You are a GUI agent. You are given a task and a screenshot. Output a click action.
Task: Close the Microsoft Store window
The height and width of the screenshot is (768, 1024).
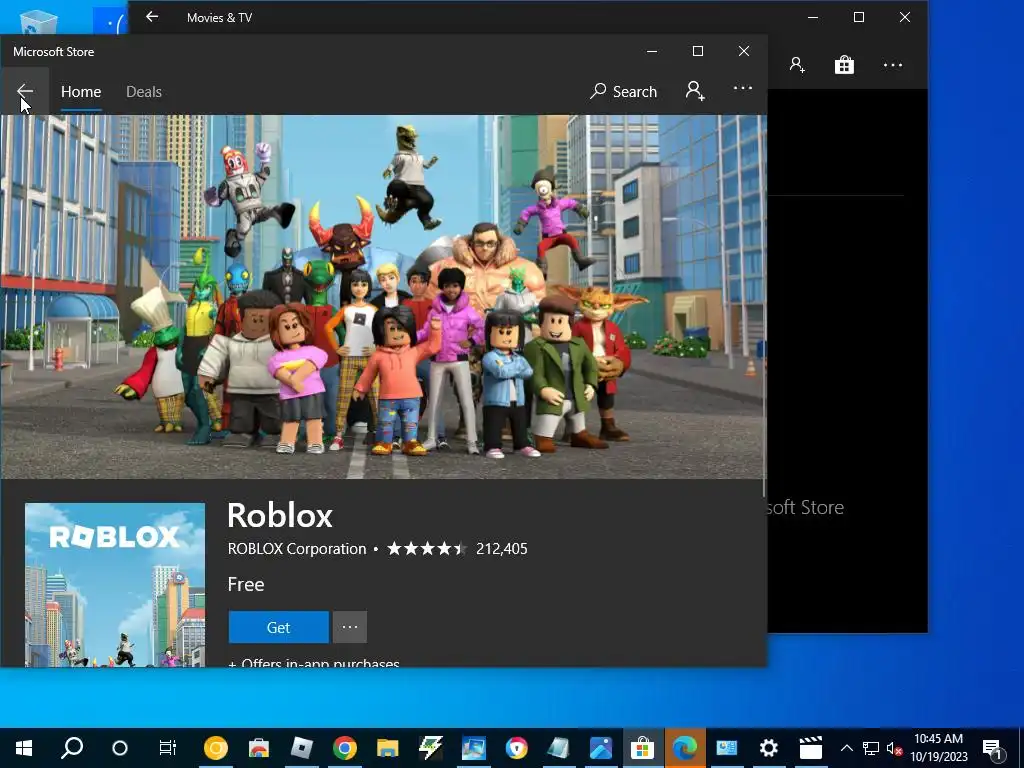tap(744, 51)
